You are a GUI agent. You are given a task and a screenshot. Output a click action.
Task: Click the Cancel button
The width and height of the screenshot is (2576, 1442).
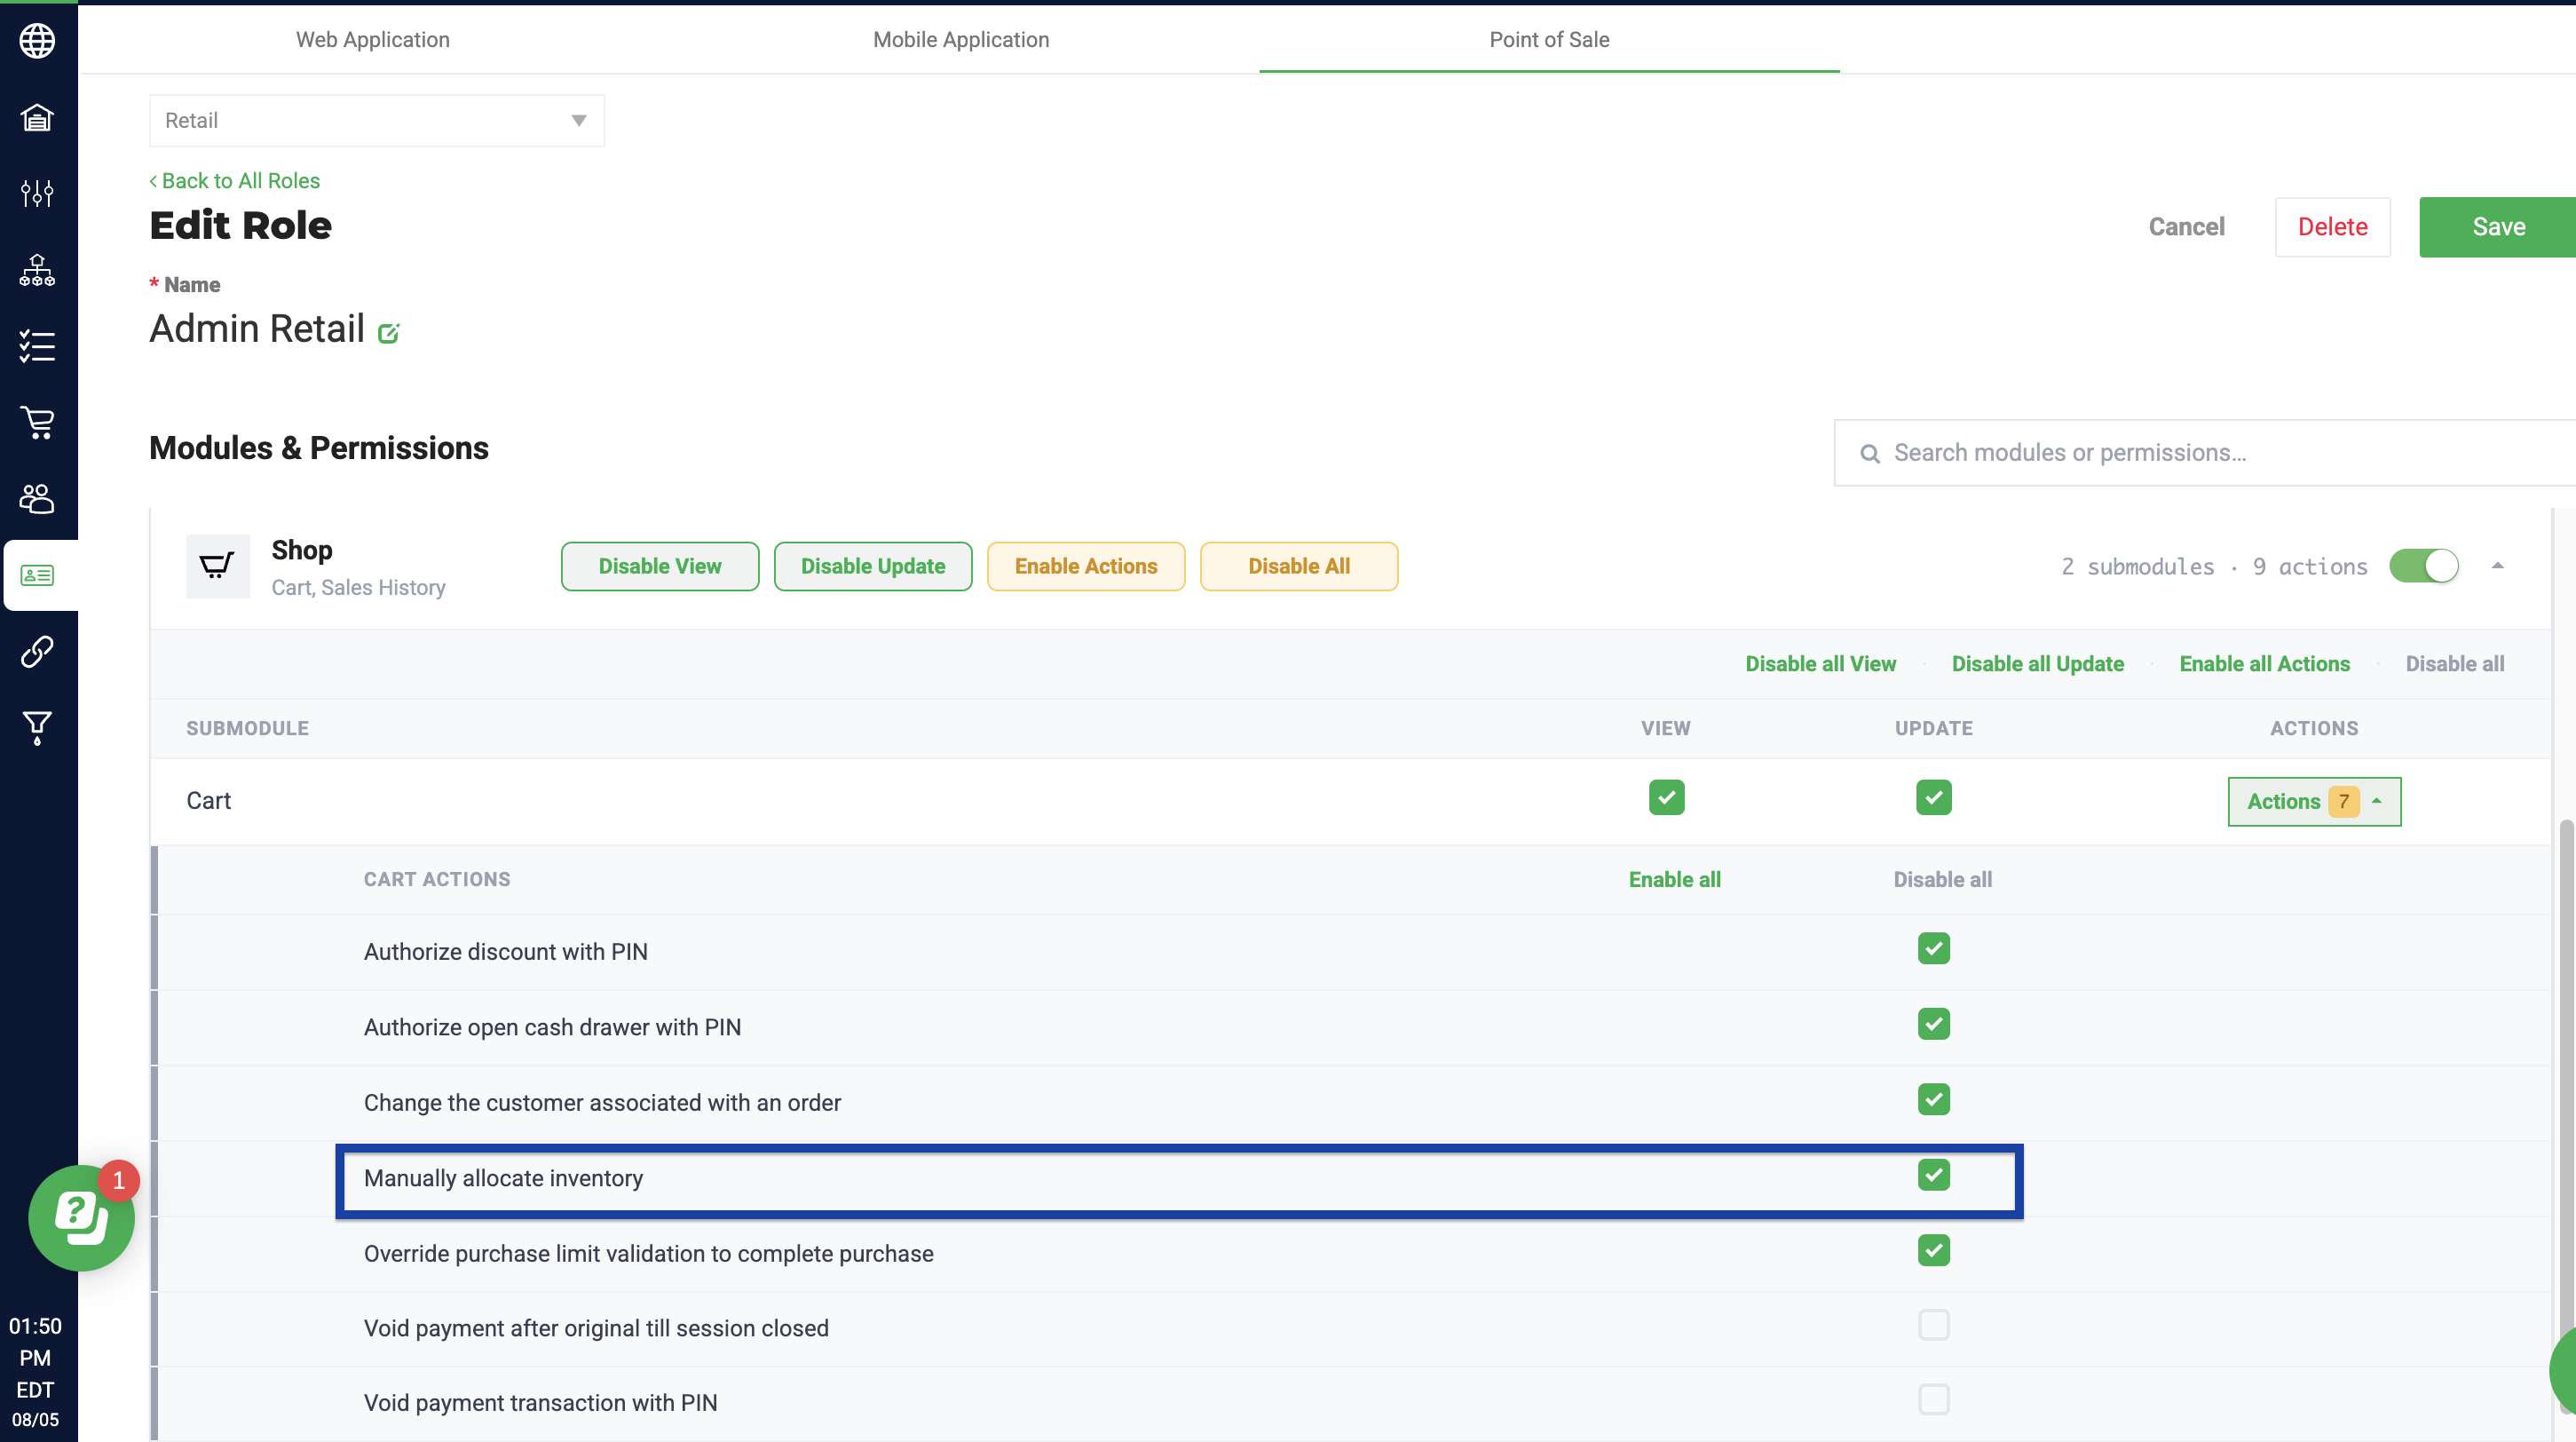coord(2186,227)
